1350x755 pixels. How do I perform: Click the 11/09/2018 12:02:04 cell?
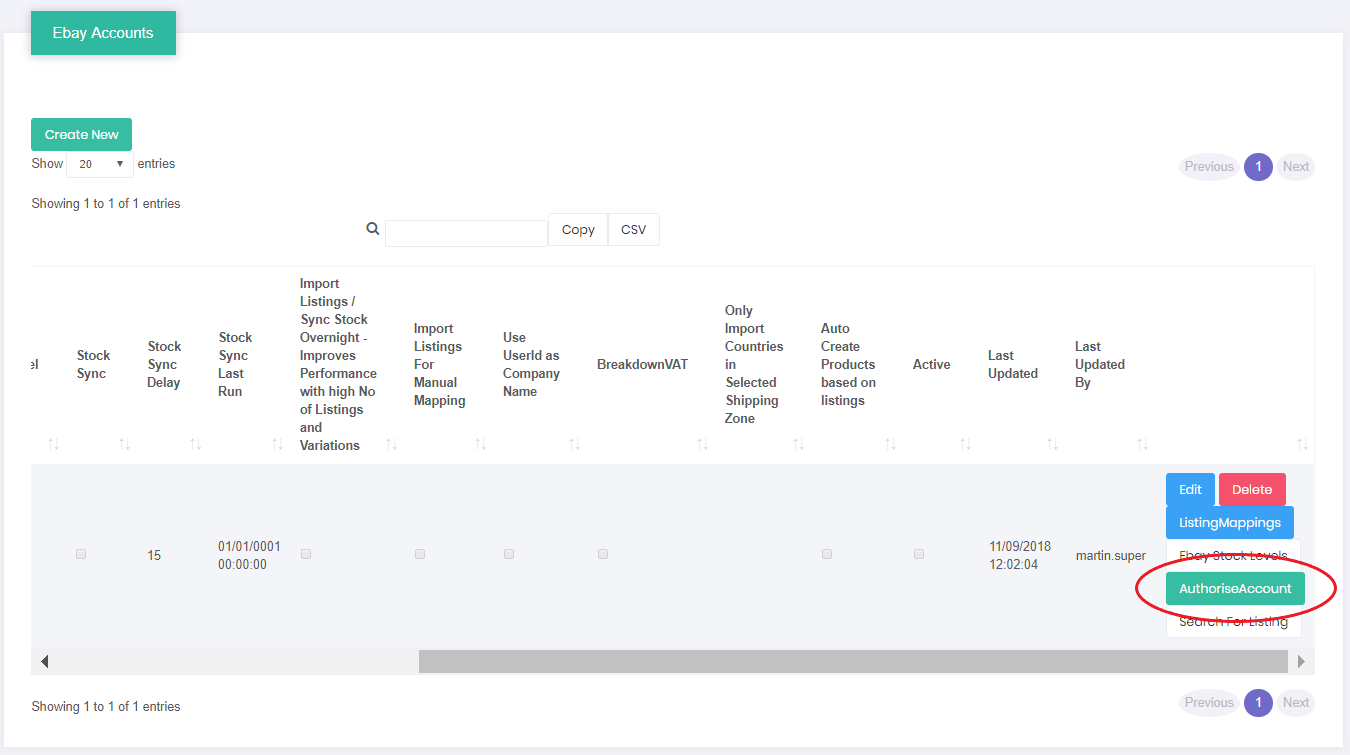point(1020,555)
